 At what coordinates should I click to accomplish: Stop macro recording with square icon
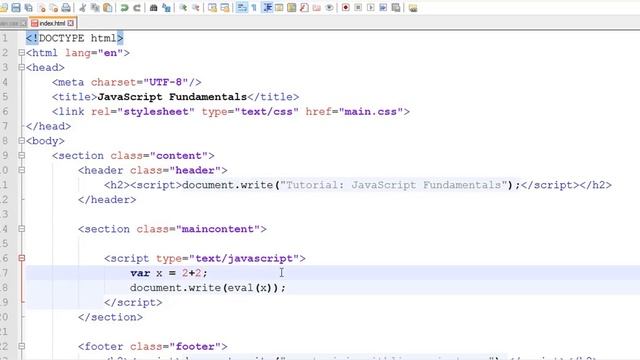[358, 7]
